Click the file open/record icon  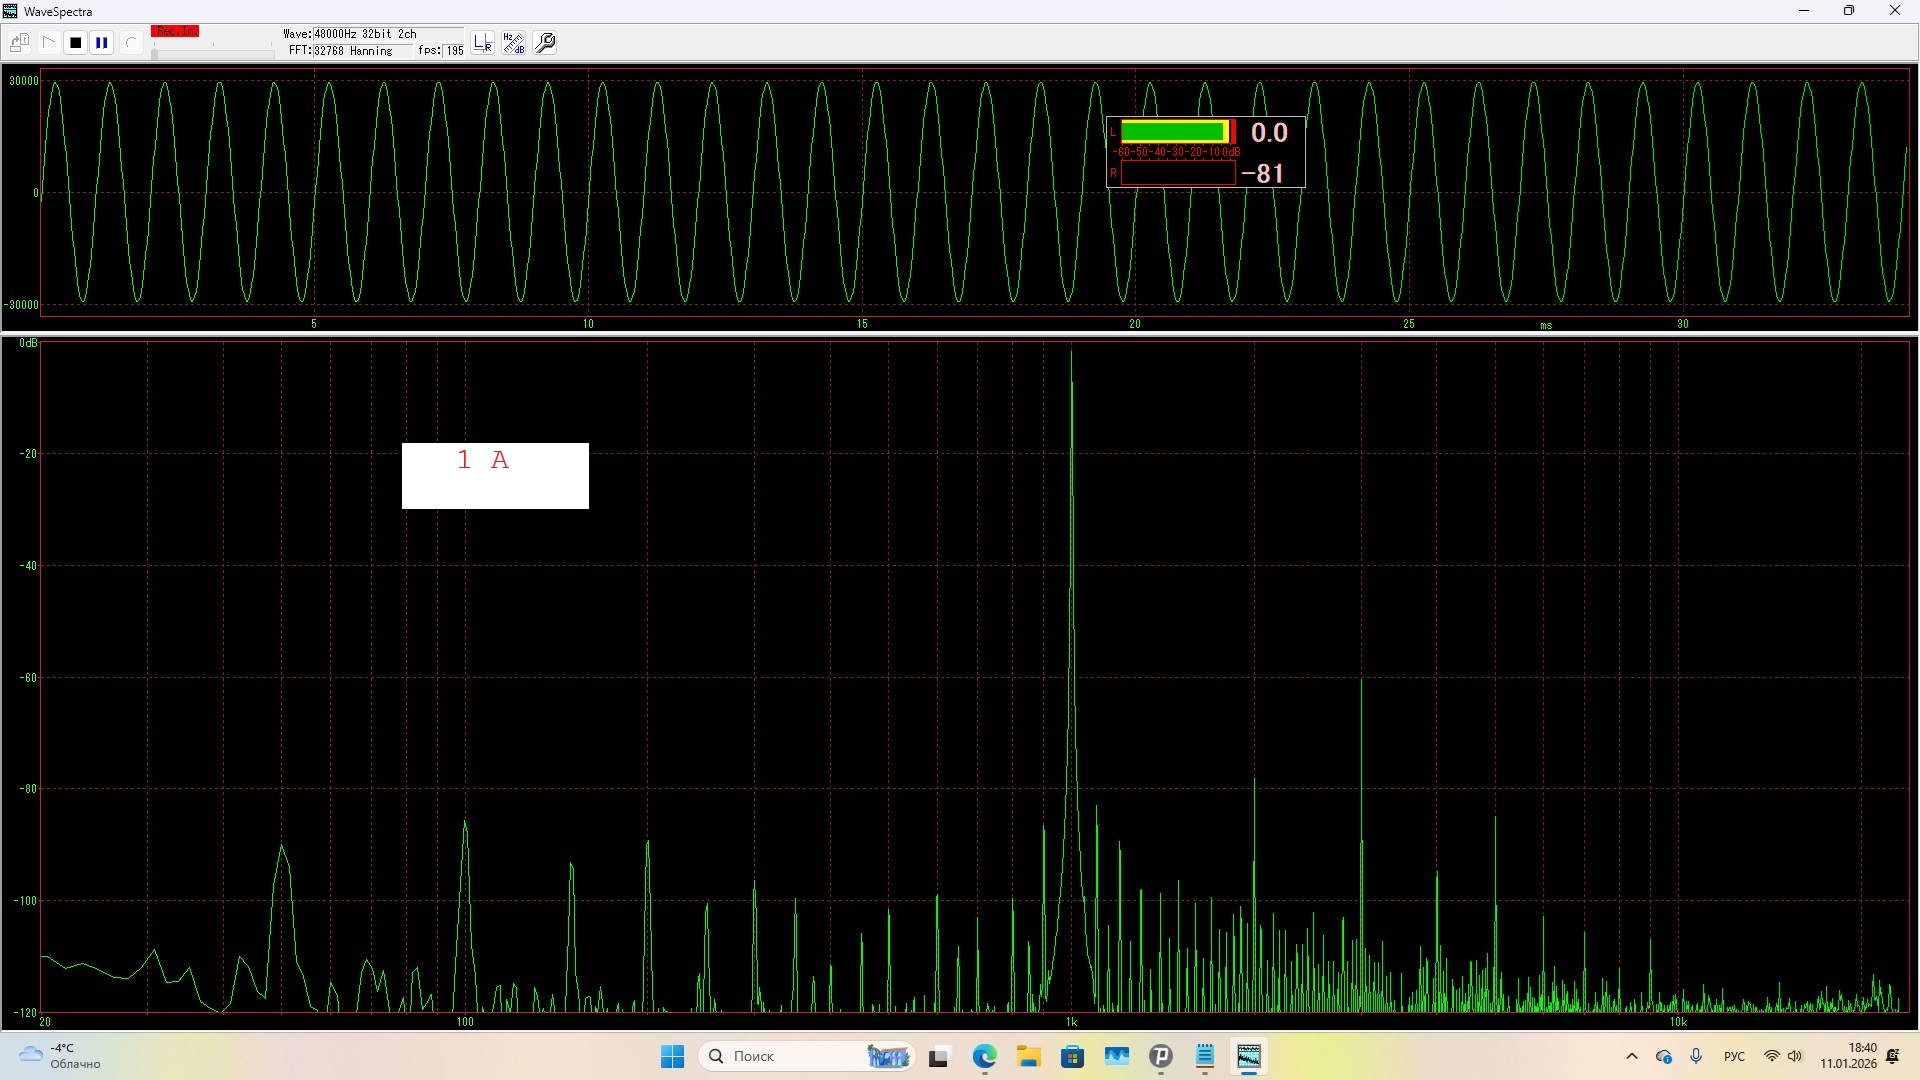tap(19, 43)
